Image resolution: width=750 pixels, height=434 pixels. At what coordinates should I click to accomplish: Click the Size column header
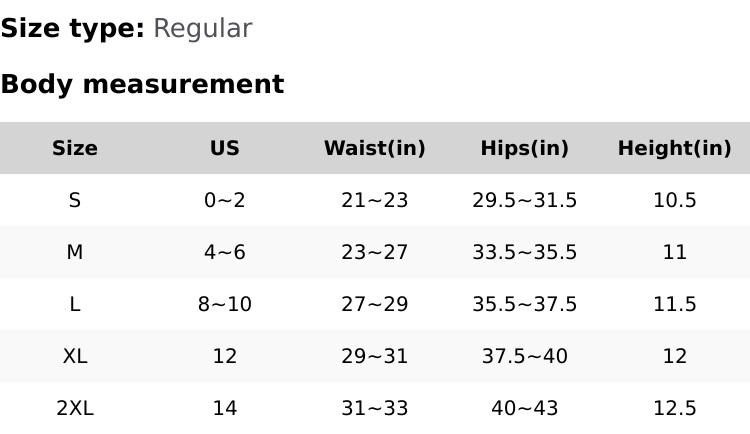pos(75,148)
